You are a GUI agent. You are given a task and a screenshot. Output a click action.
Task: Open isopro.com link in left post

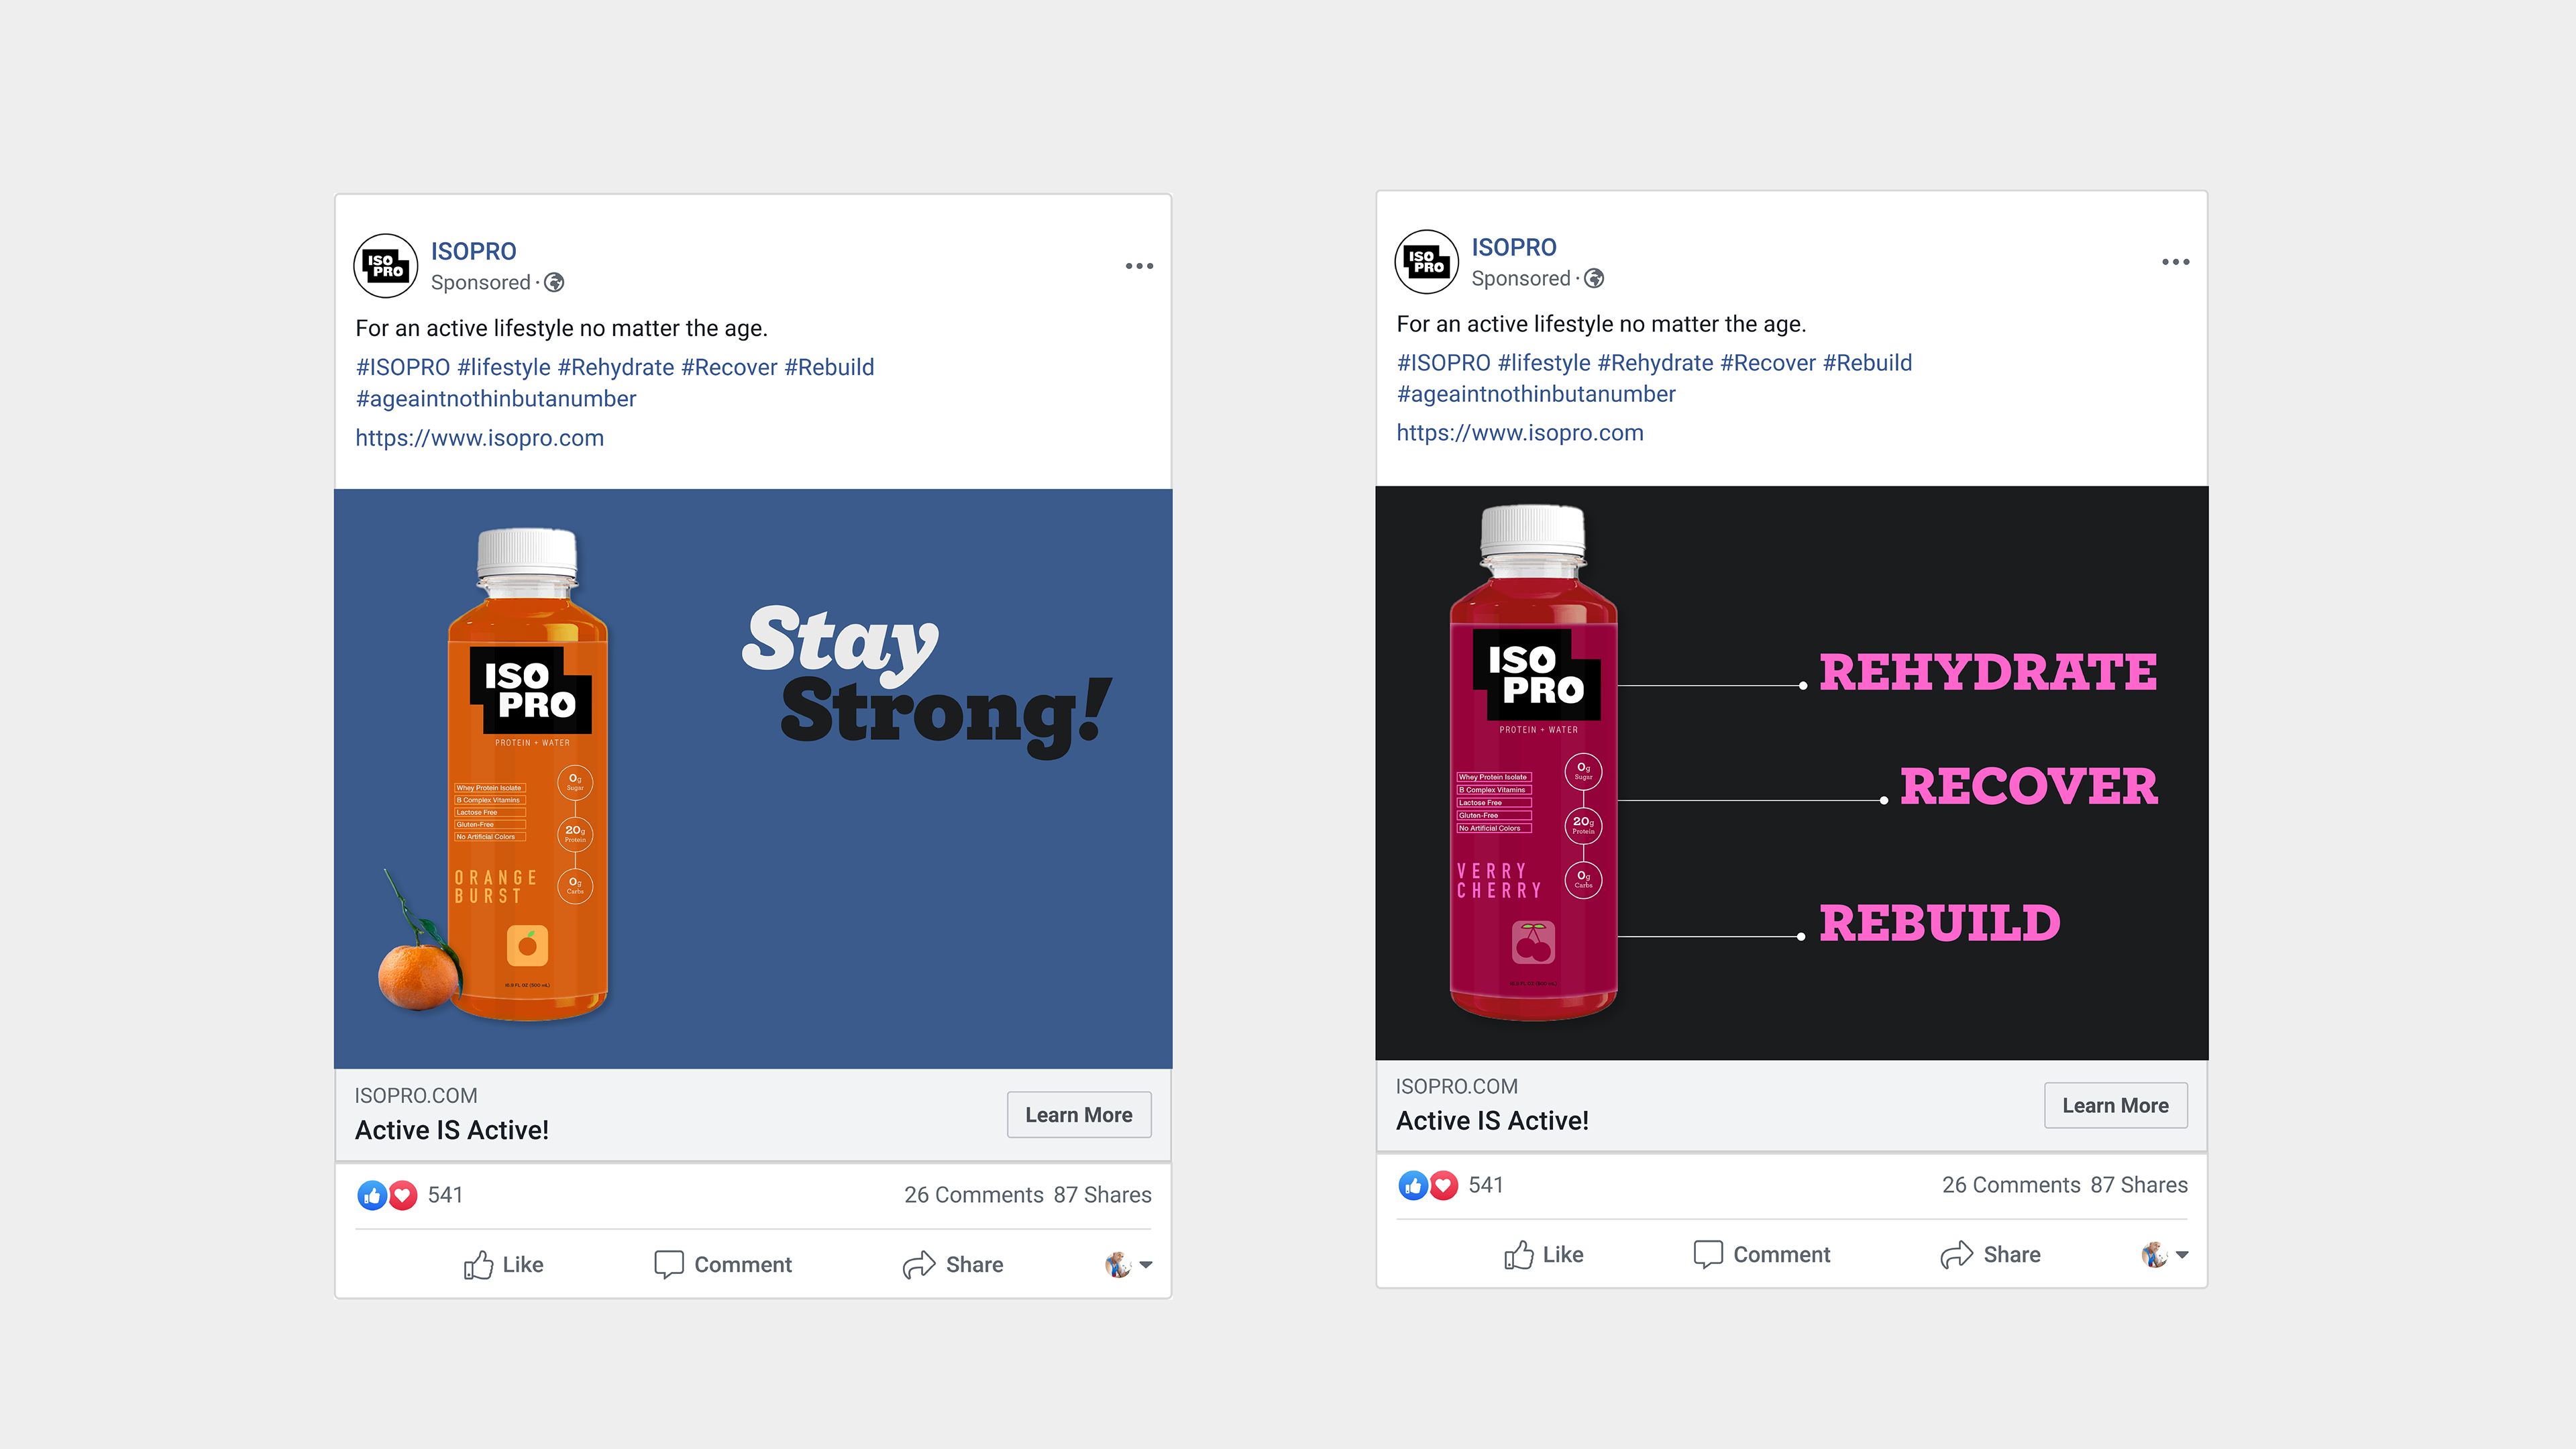pos(479,438)
